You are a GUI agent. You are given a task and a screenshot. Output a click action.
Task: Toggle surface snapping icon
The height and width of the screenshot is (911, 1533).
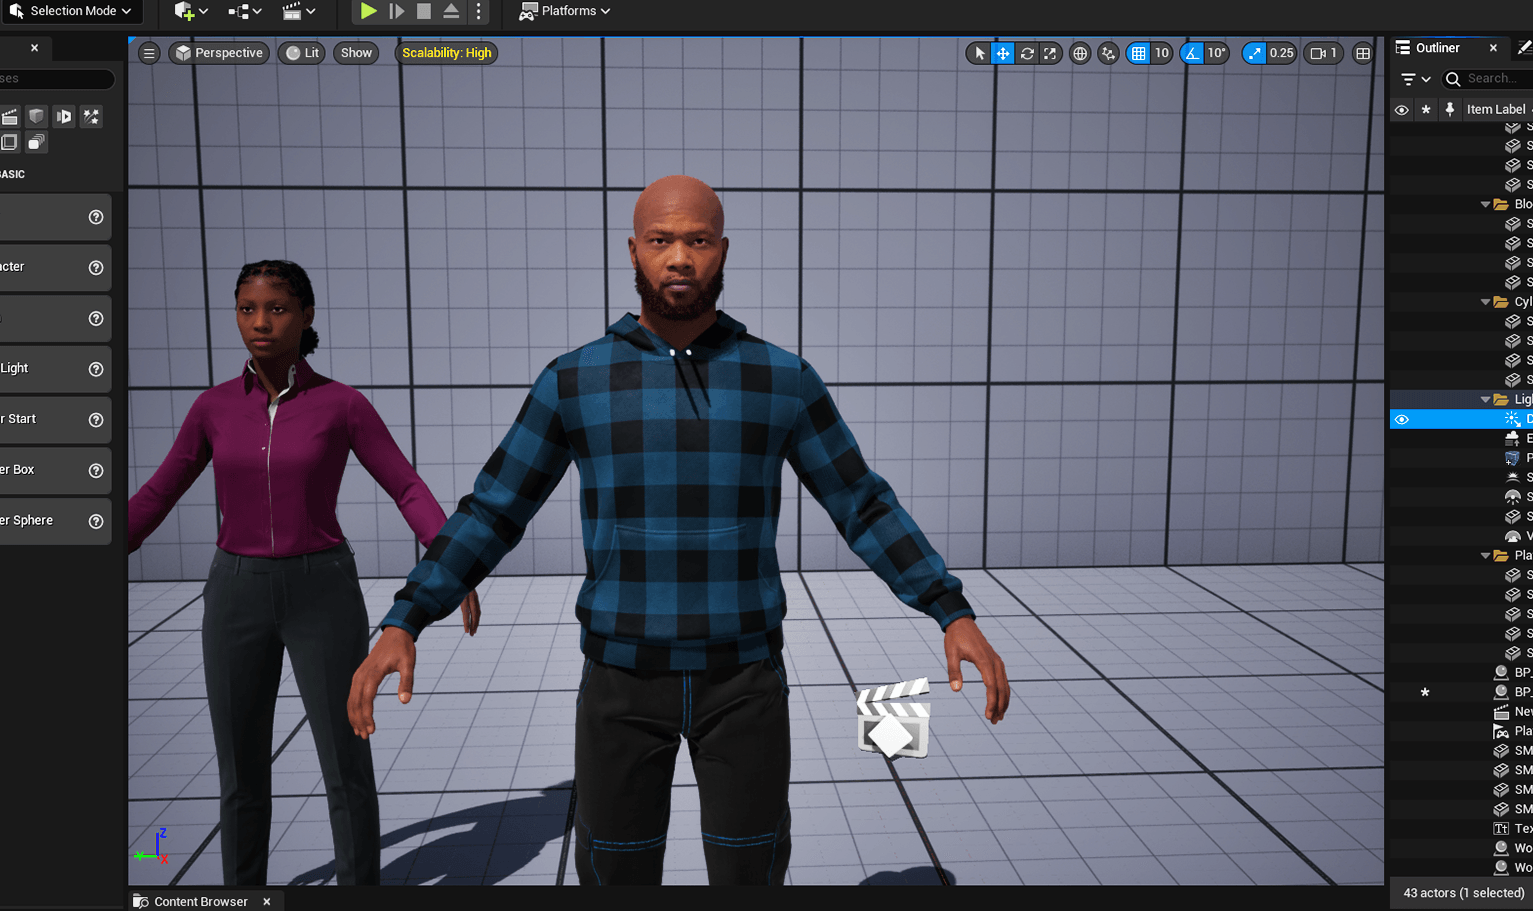[x=1108, y=53]
